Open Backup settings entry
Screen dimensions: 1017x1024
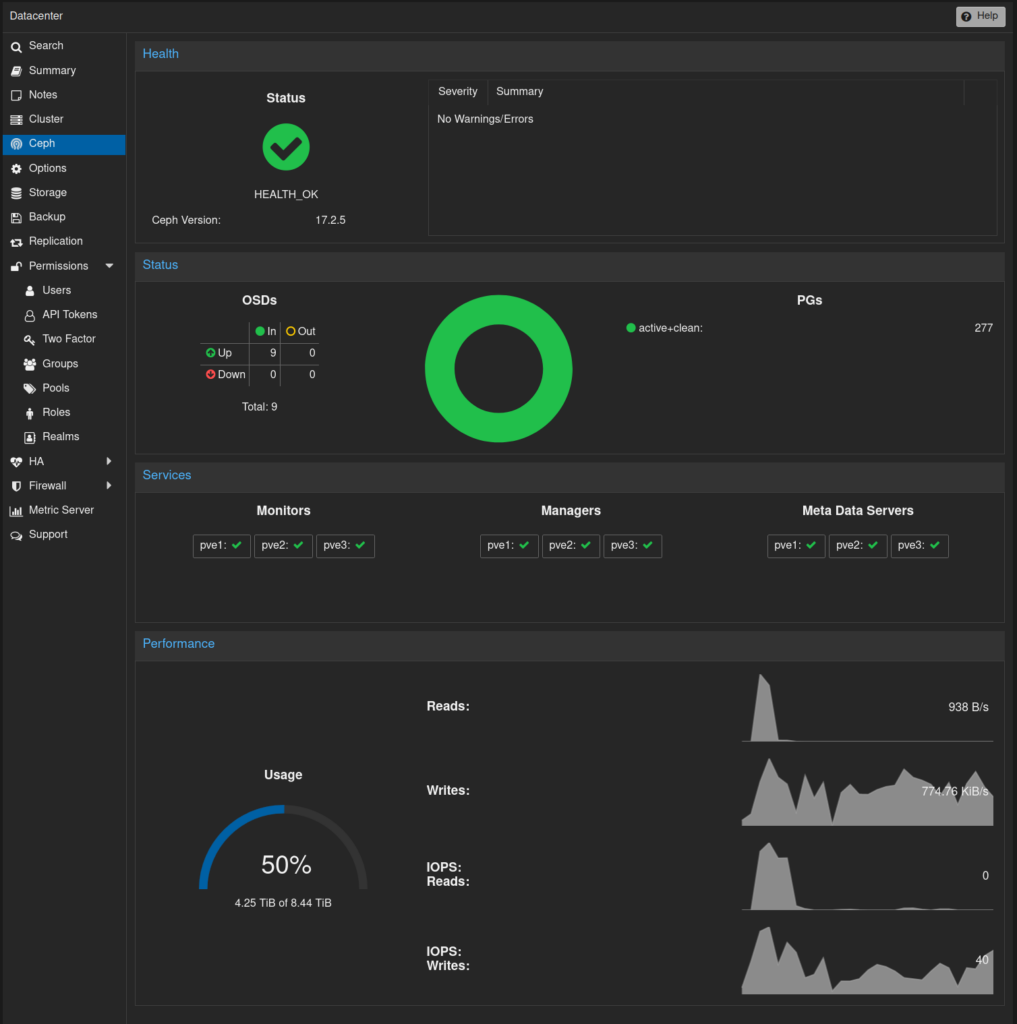point(64,217)
